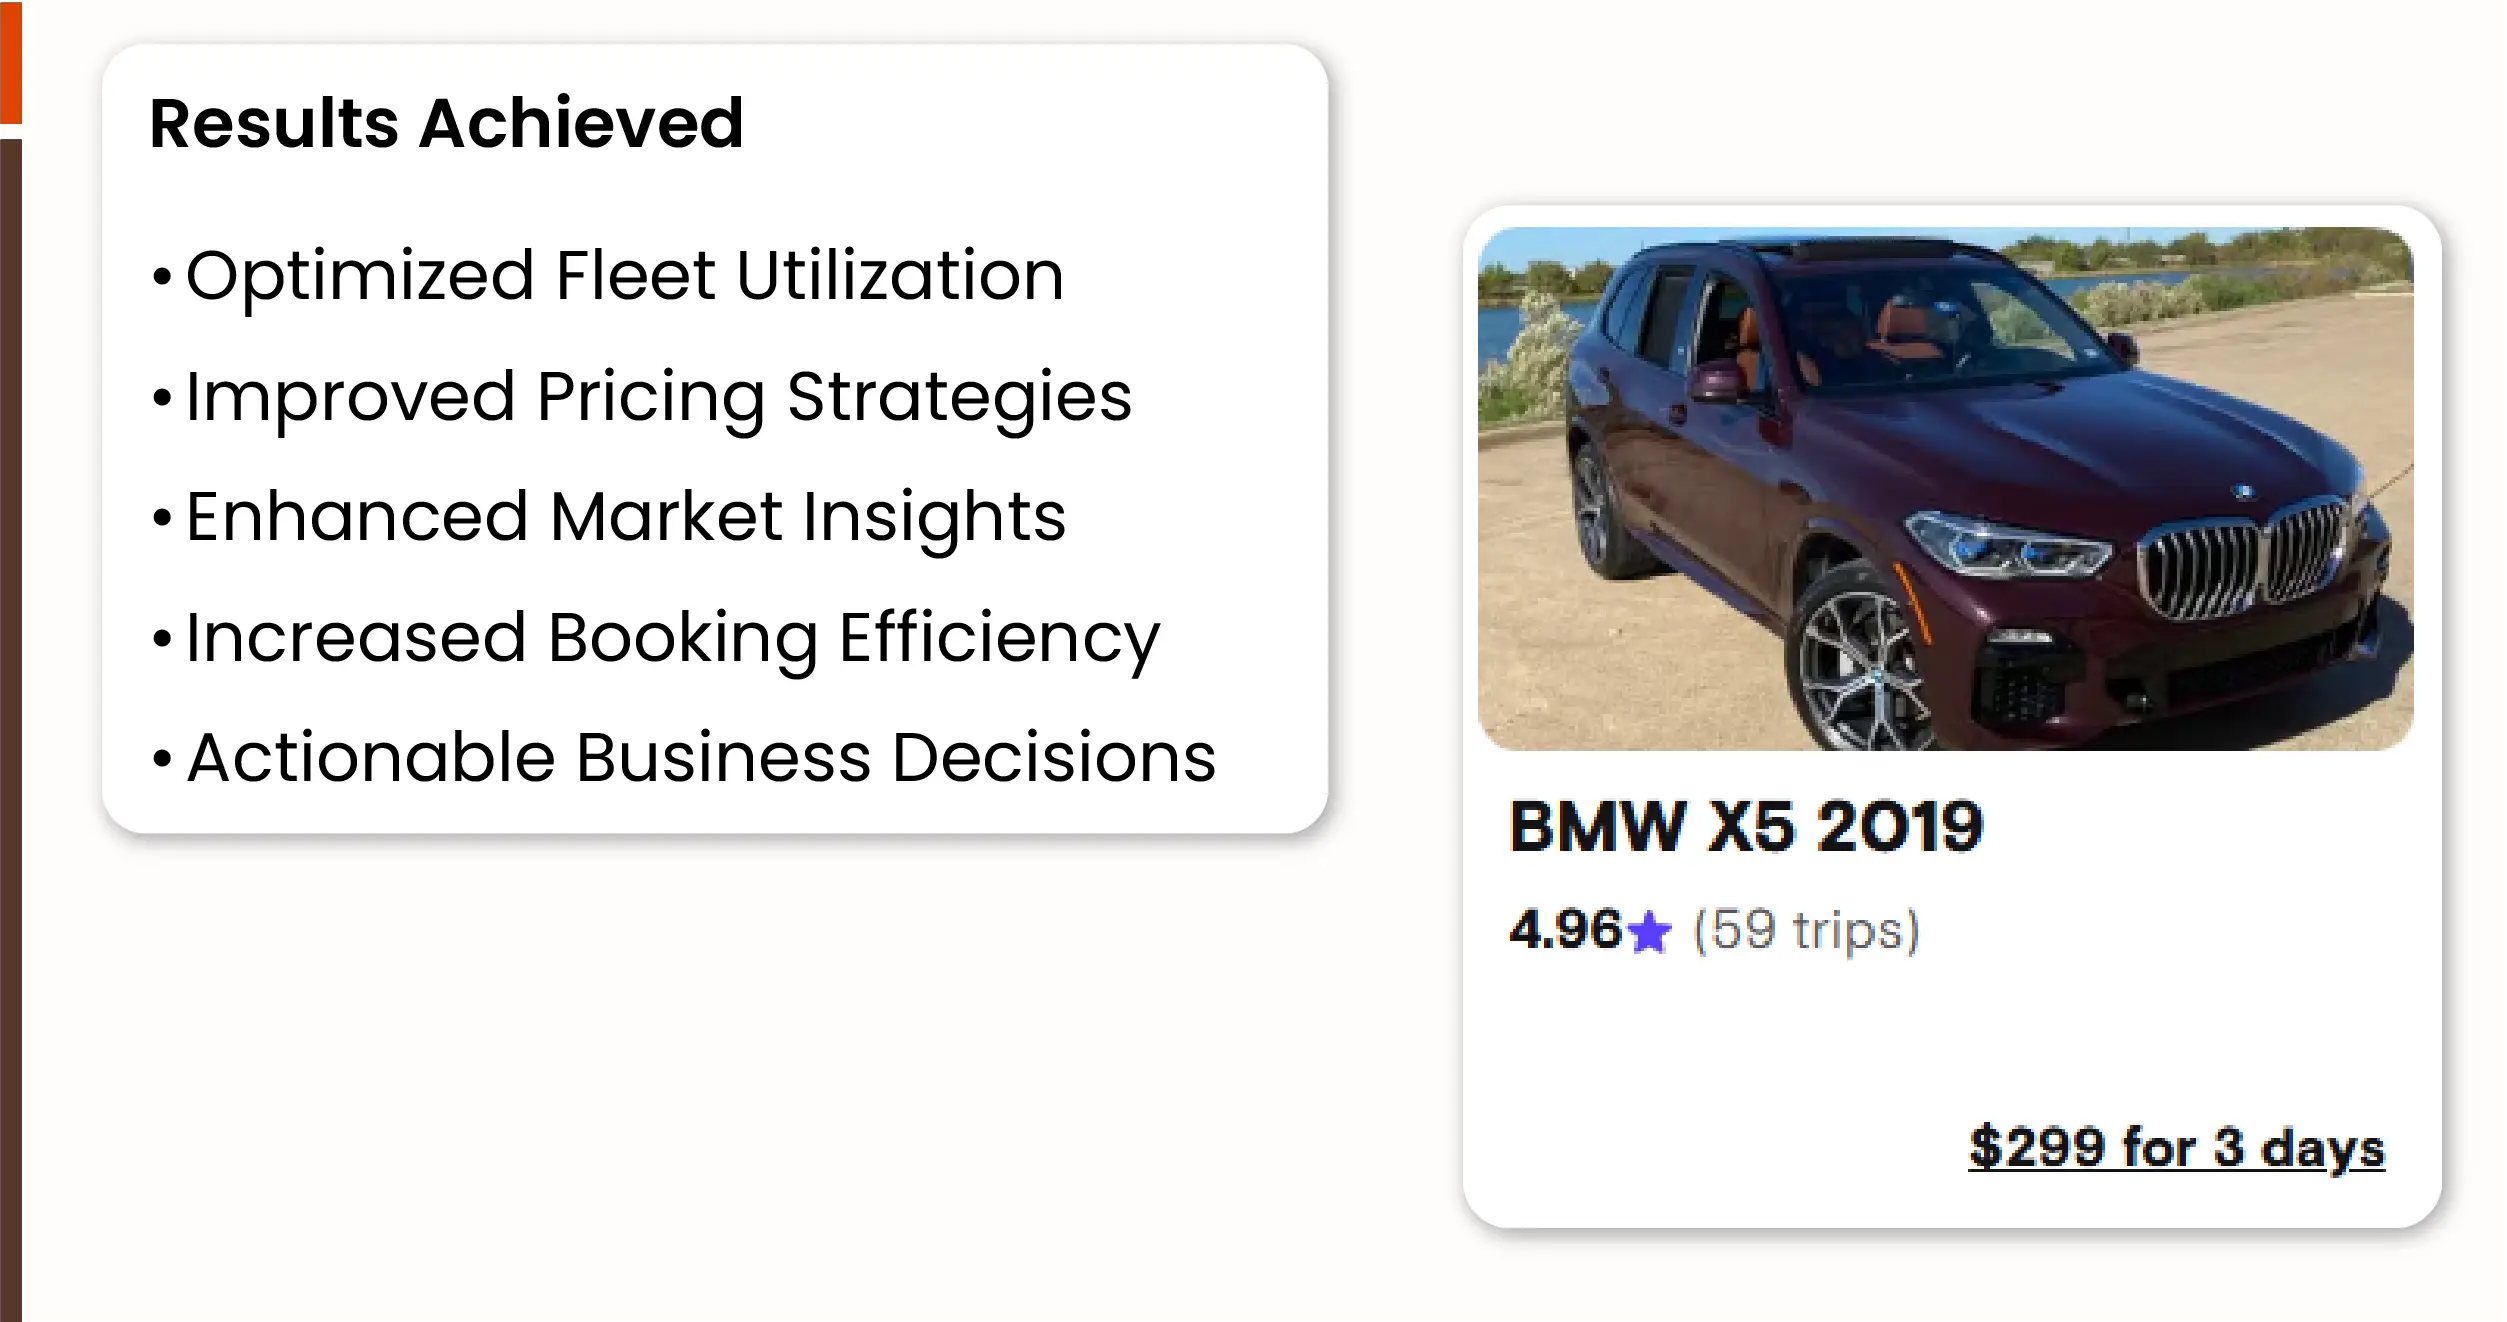2507x1322 pixels.
Task: Click the BMW front grille in photo
Action: (x=2245, y=560)
